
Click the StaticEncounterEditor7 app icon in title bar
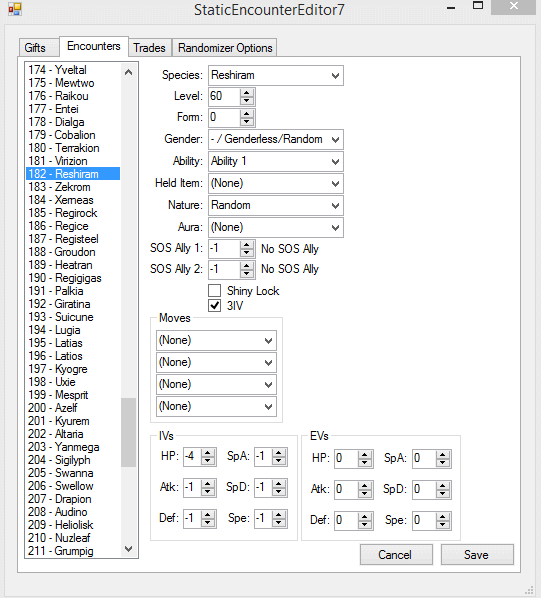coord(15,9)
